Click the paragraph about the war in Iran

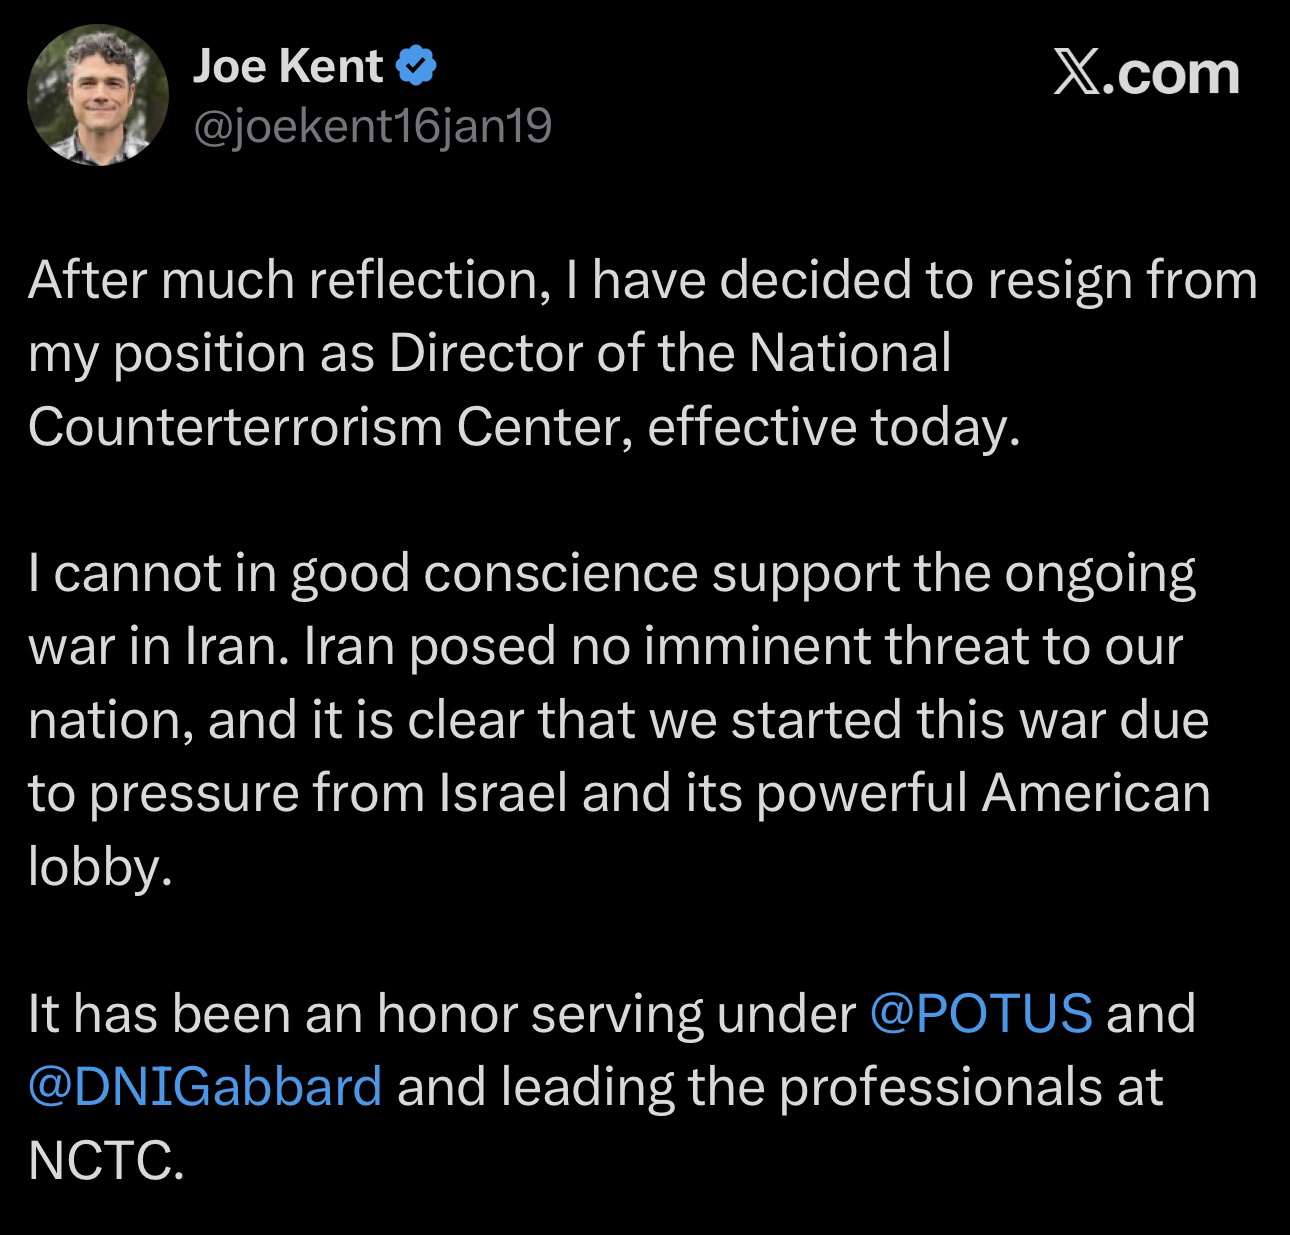620,719
